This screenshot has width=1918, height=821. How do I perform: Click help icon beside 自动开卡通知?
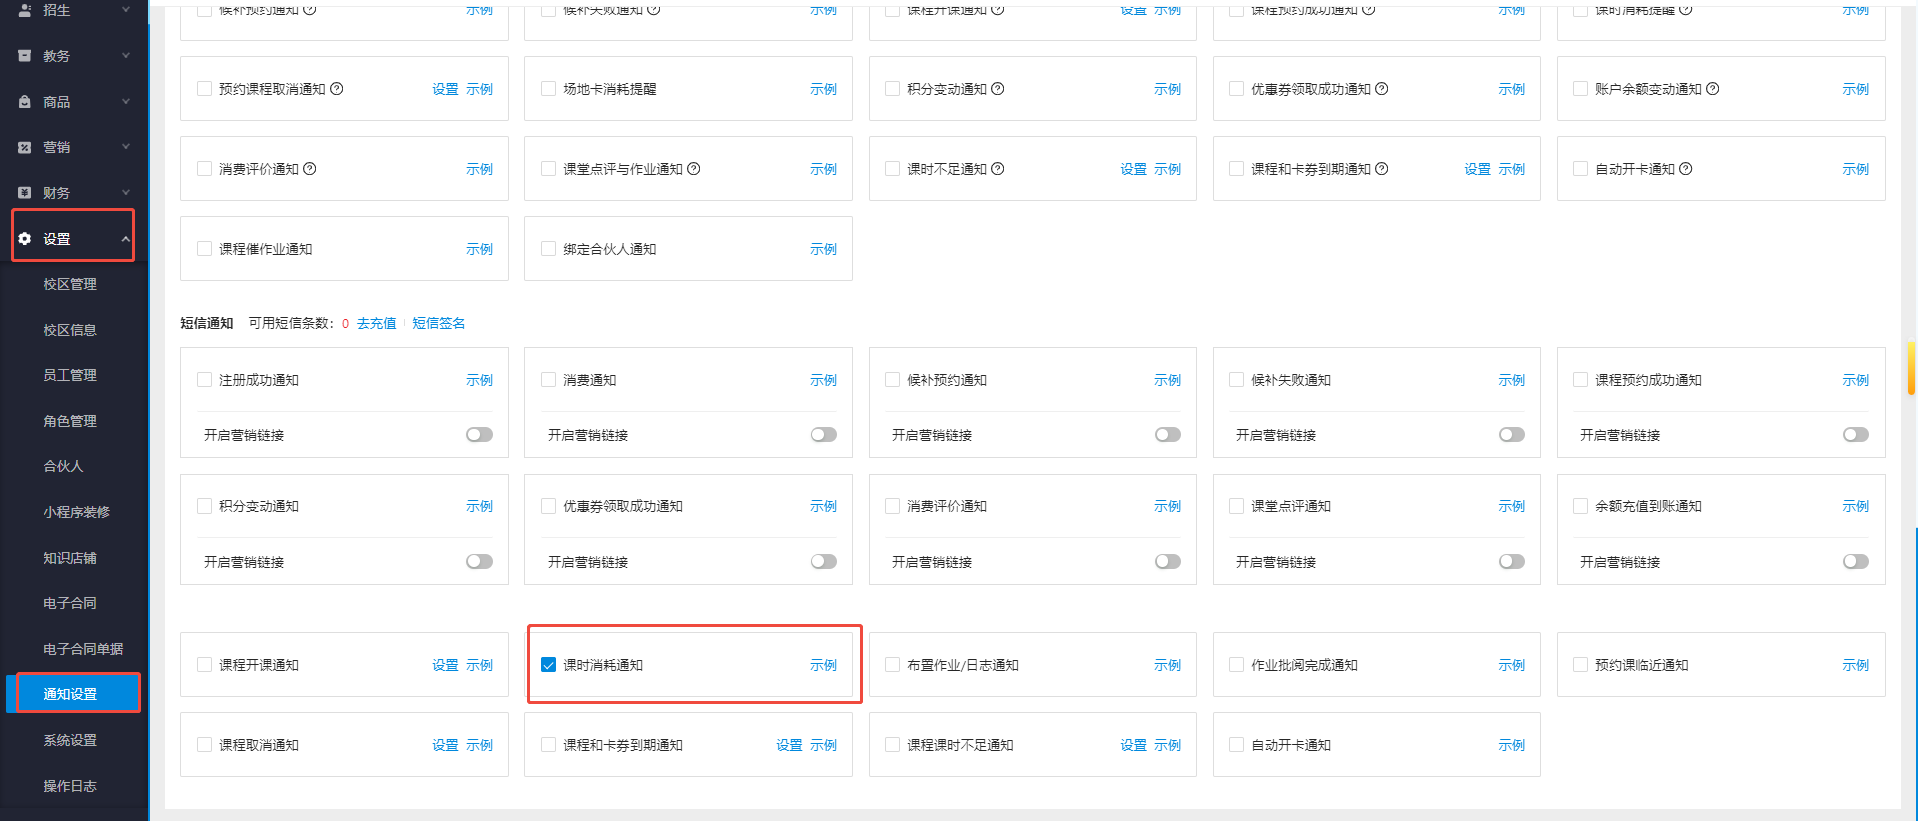click(x=1686, y=169)
